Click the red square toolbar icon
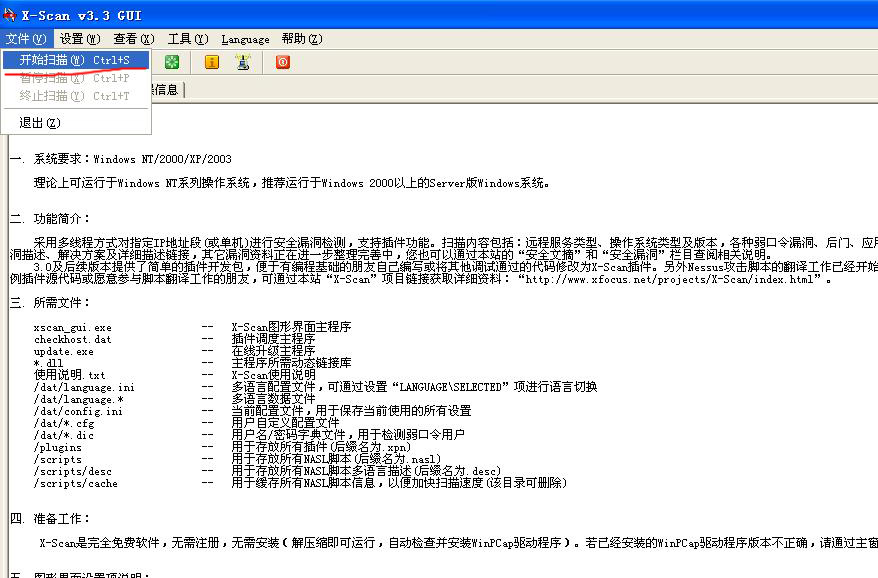Viewport: 878px width, 578px height. point(283,62)
